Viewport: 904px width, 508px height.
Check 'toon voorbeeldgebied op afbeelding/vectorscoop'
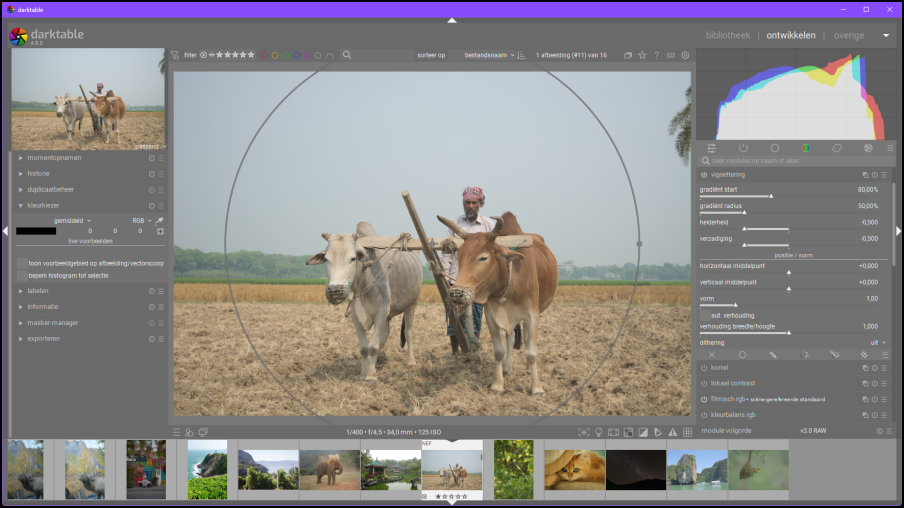click(22, 263)
